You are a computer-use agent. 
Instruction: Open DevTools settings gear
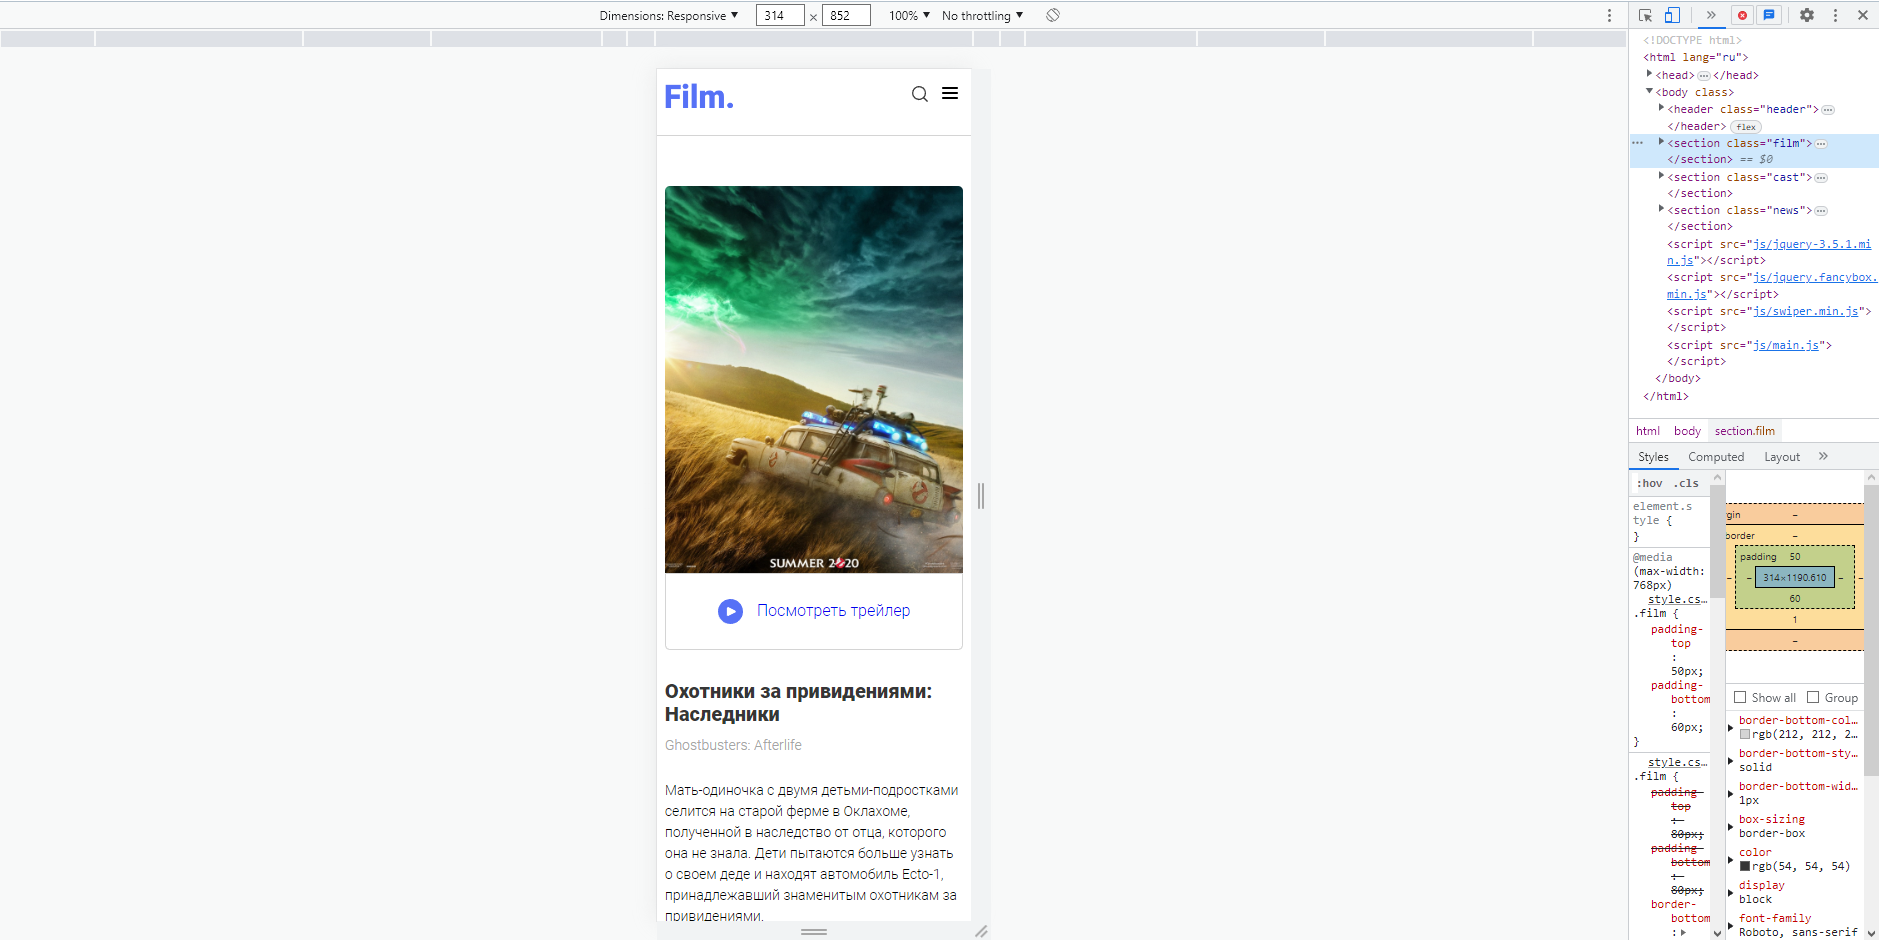(x=1808, y=15)
